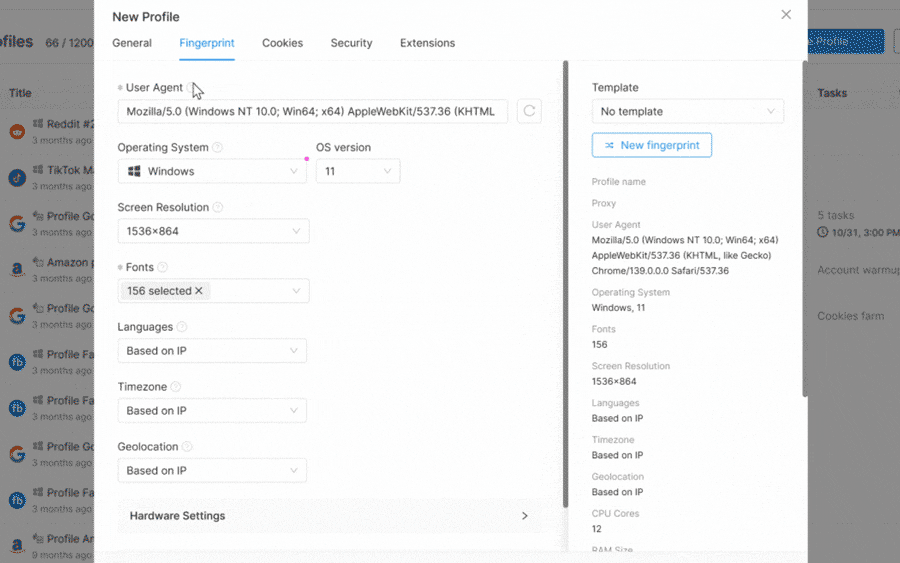This screenshot has width=900, height=563.
Task: Expand the Fonts selection dropdown
Action: point(214,291)
